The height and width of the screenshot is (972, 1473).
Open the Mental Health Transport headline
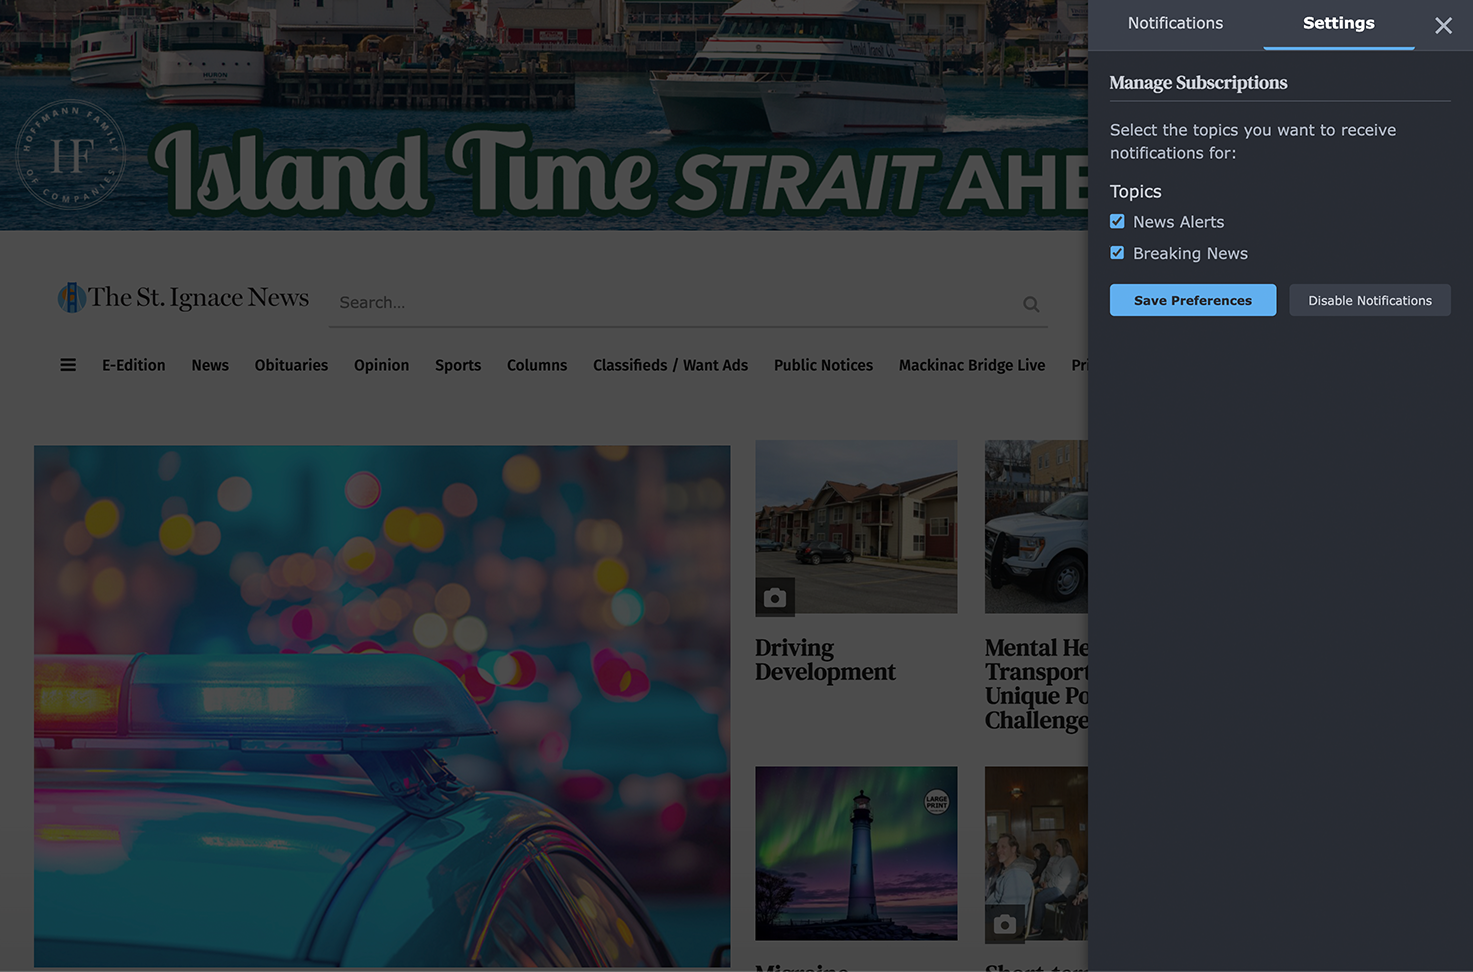1036,684
